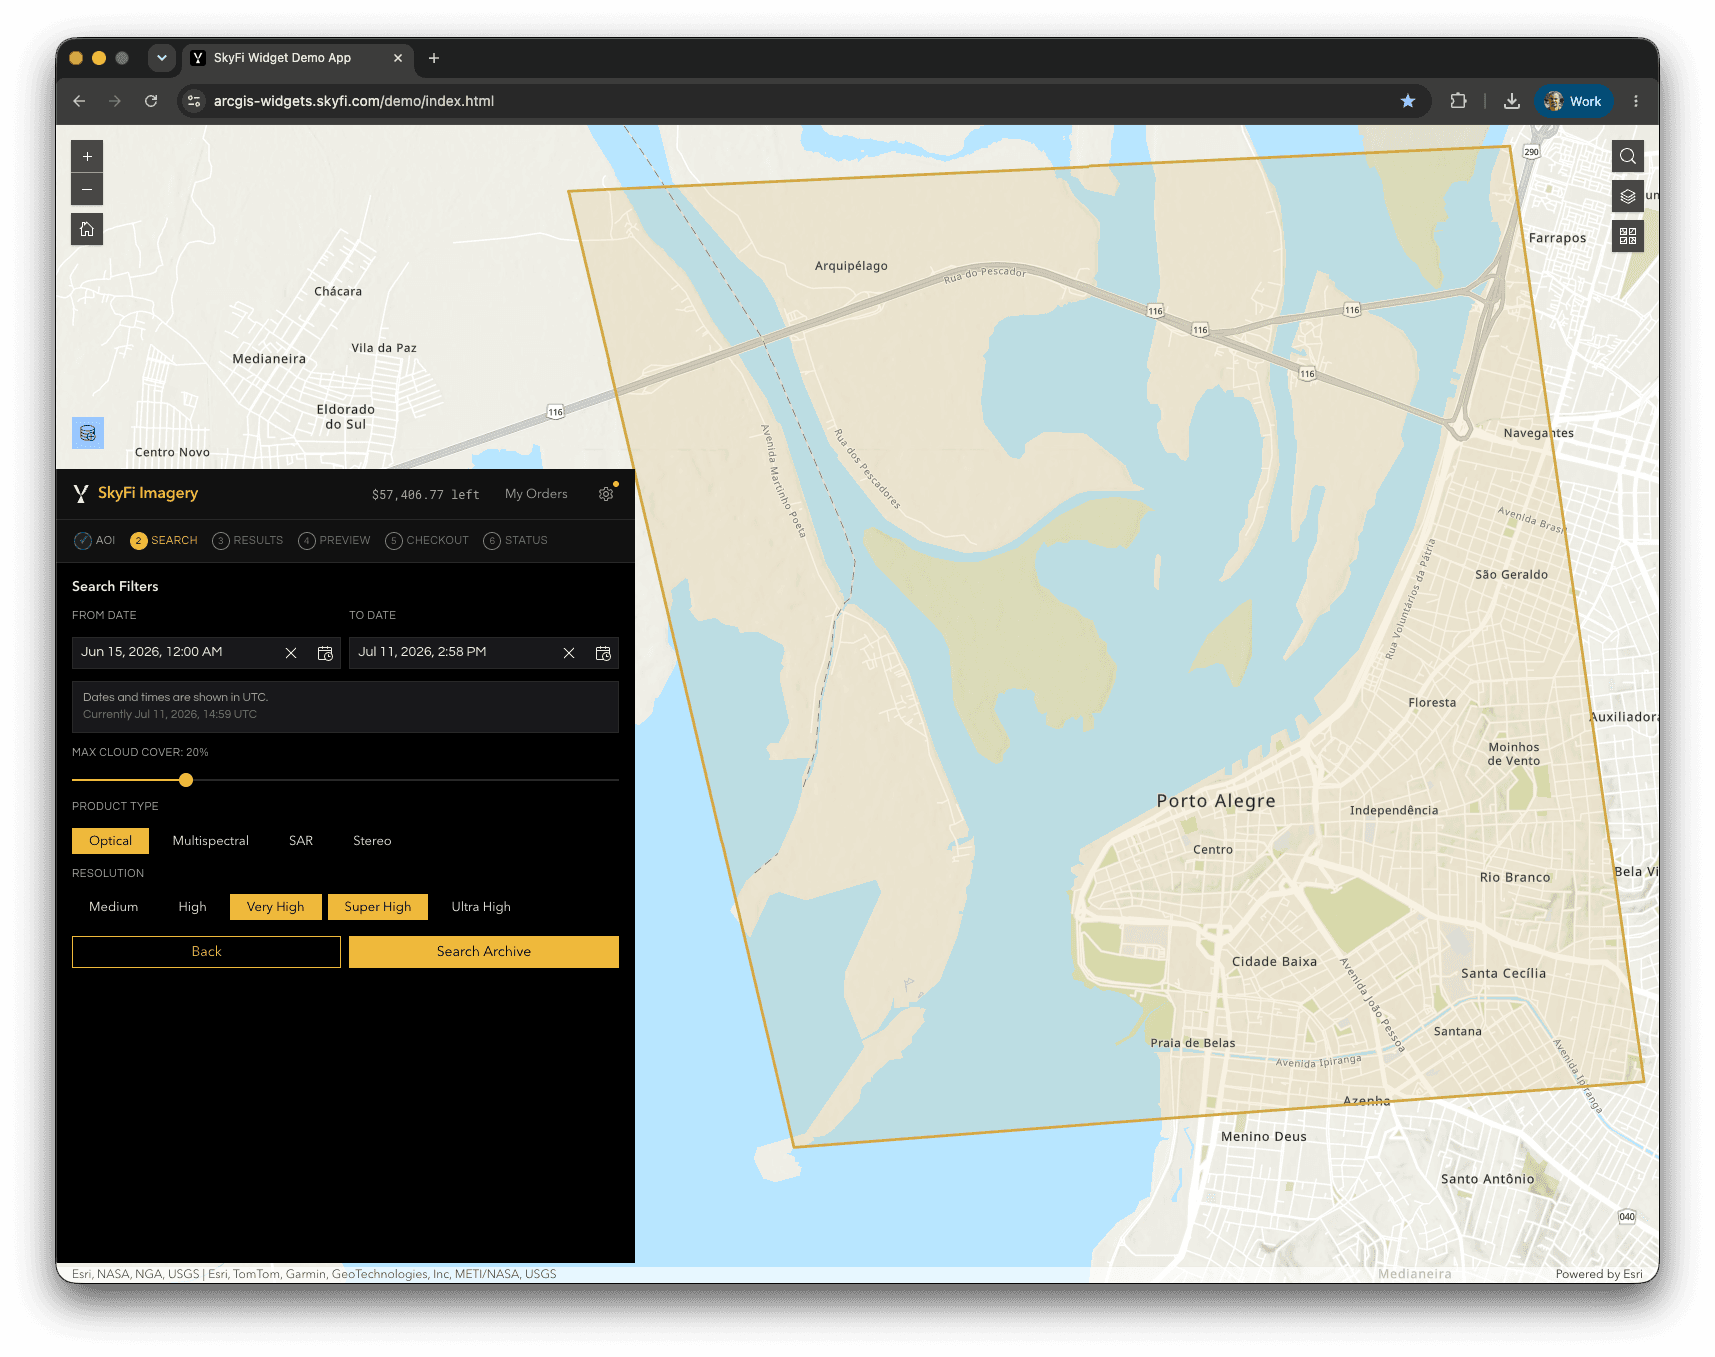Image resolution: width=1715 pixels, height=1357 pixels.
Task: Reload the current page
Action: pos(151,101)
